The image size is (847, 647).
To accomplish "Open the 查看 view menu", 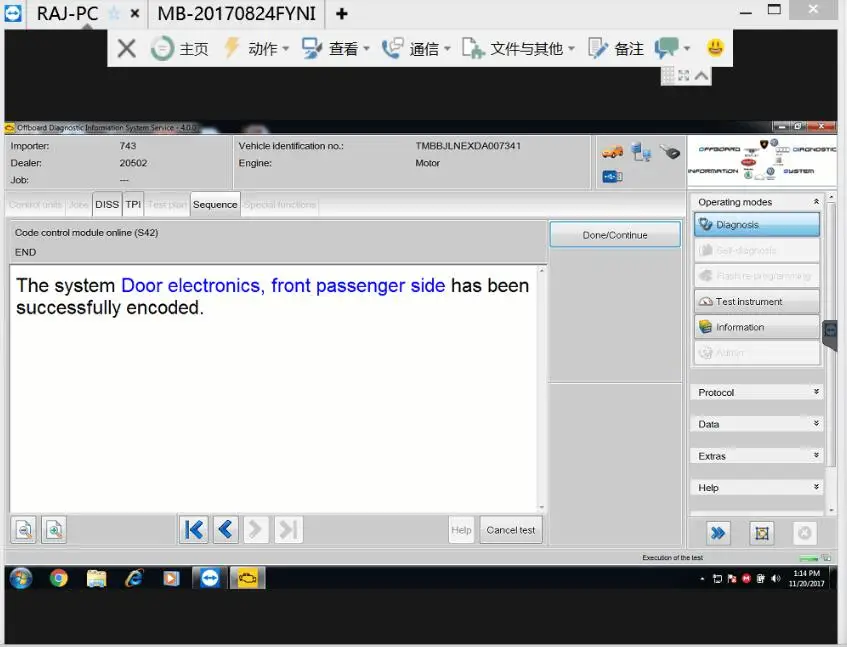I will (x=335, y=49).
